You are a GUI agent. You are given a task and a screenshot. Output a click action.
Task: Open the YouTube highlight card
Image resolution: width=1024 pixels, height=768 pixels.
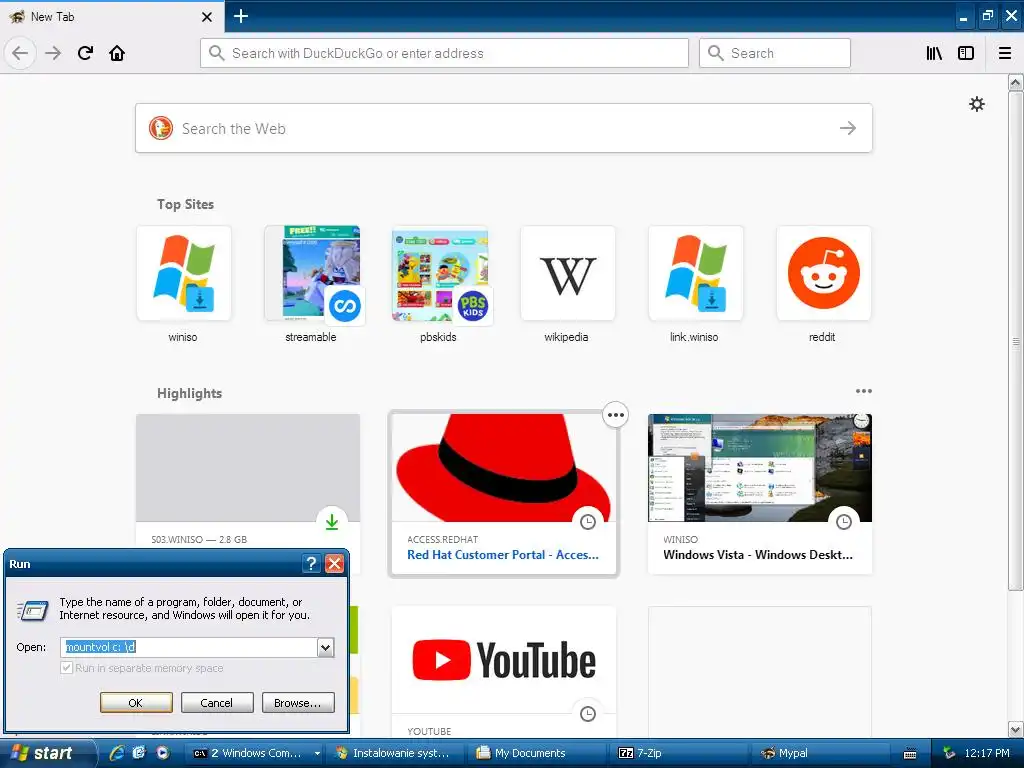504,671
